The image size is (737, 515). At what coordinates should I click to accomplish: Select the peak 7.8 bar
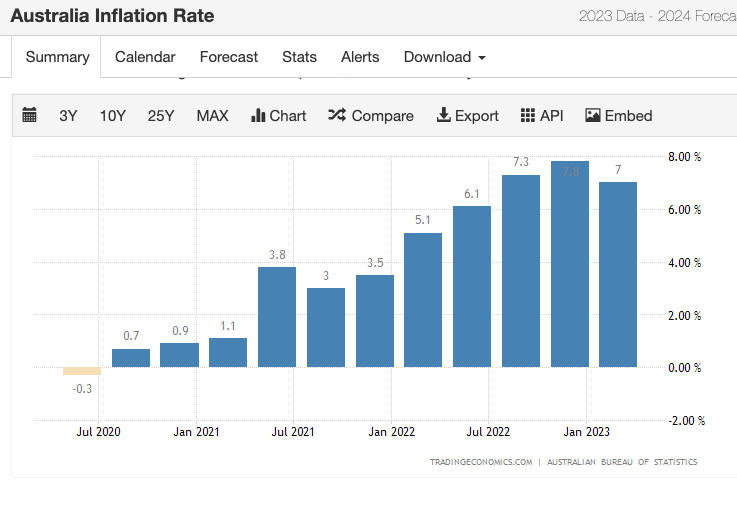tap(570, 264)
